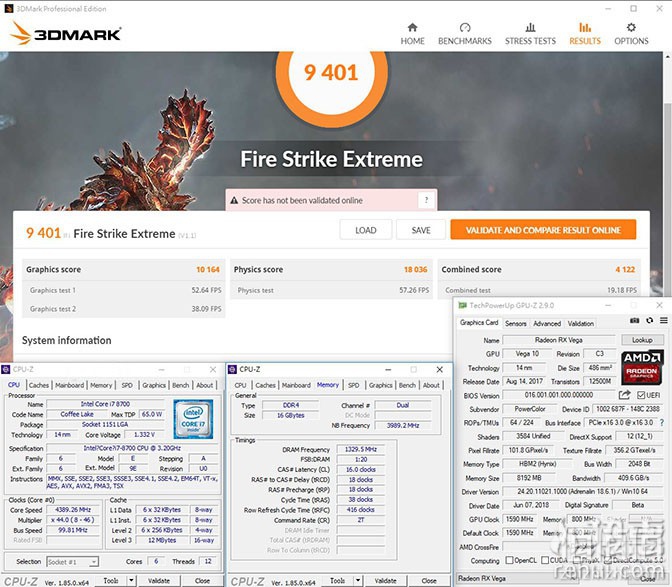The width and height of the screenshot is (672, 587).
Task: Click the 3DMark logo
Action: coord(66,33)
